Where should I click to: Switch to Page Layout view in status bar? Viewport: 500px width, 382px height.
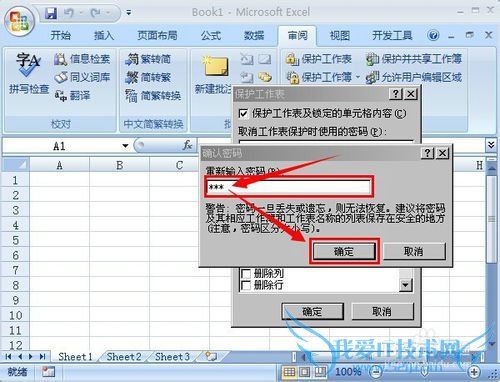coord(304,372)
